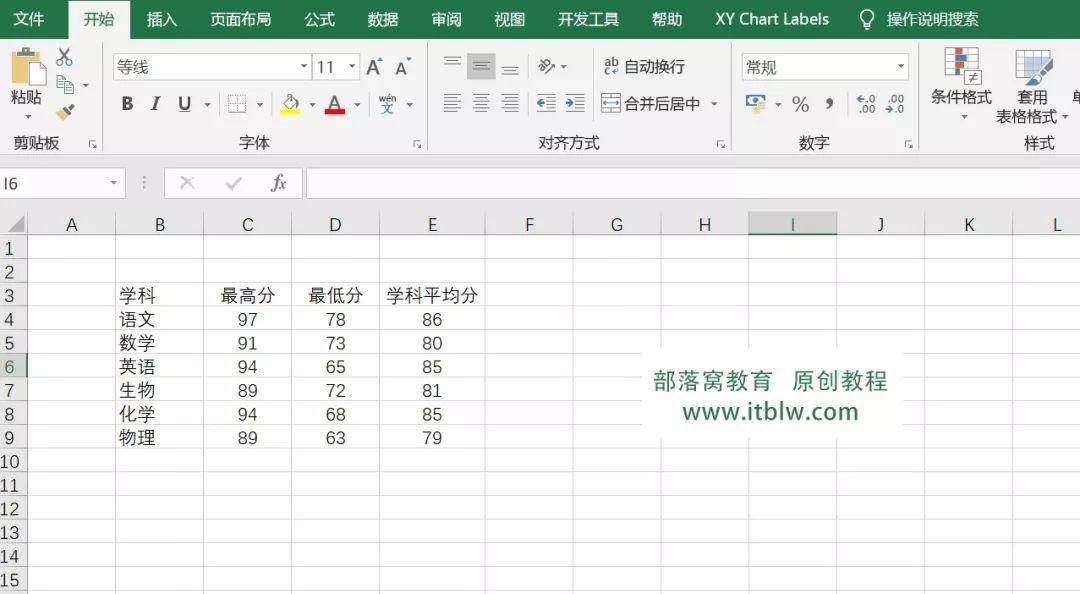Expand the 粘贴 paste options arrow

[28, 116]
